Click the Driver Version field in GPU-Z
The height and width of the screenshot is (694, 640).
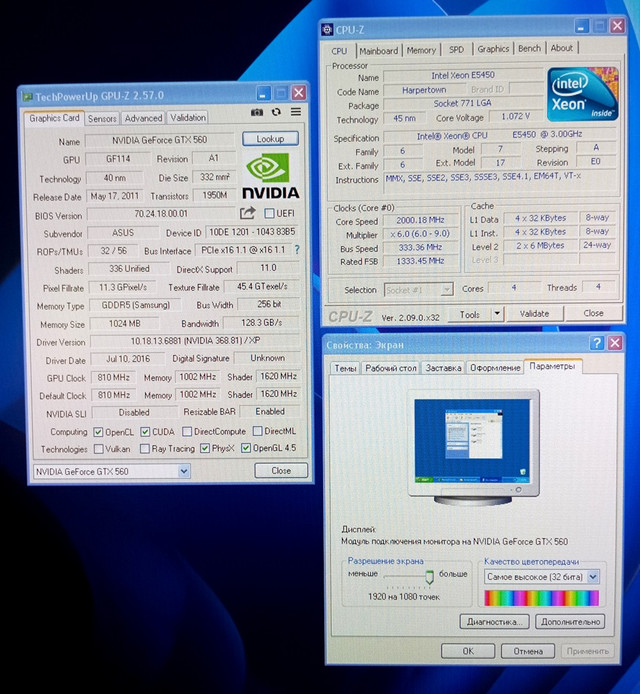195,341
